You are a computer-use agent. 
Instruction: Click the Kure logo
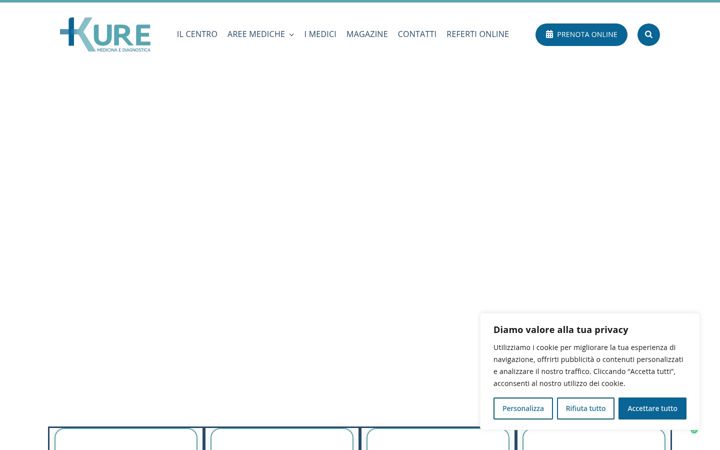[x=105, y=34]
